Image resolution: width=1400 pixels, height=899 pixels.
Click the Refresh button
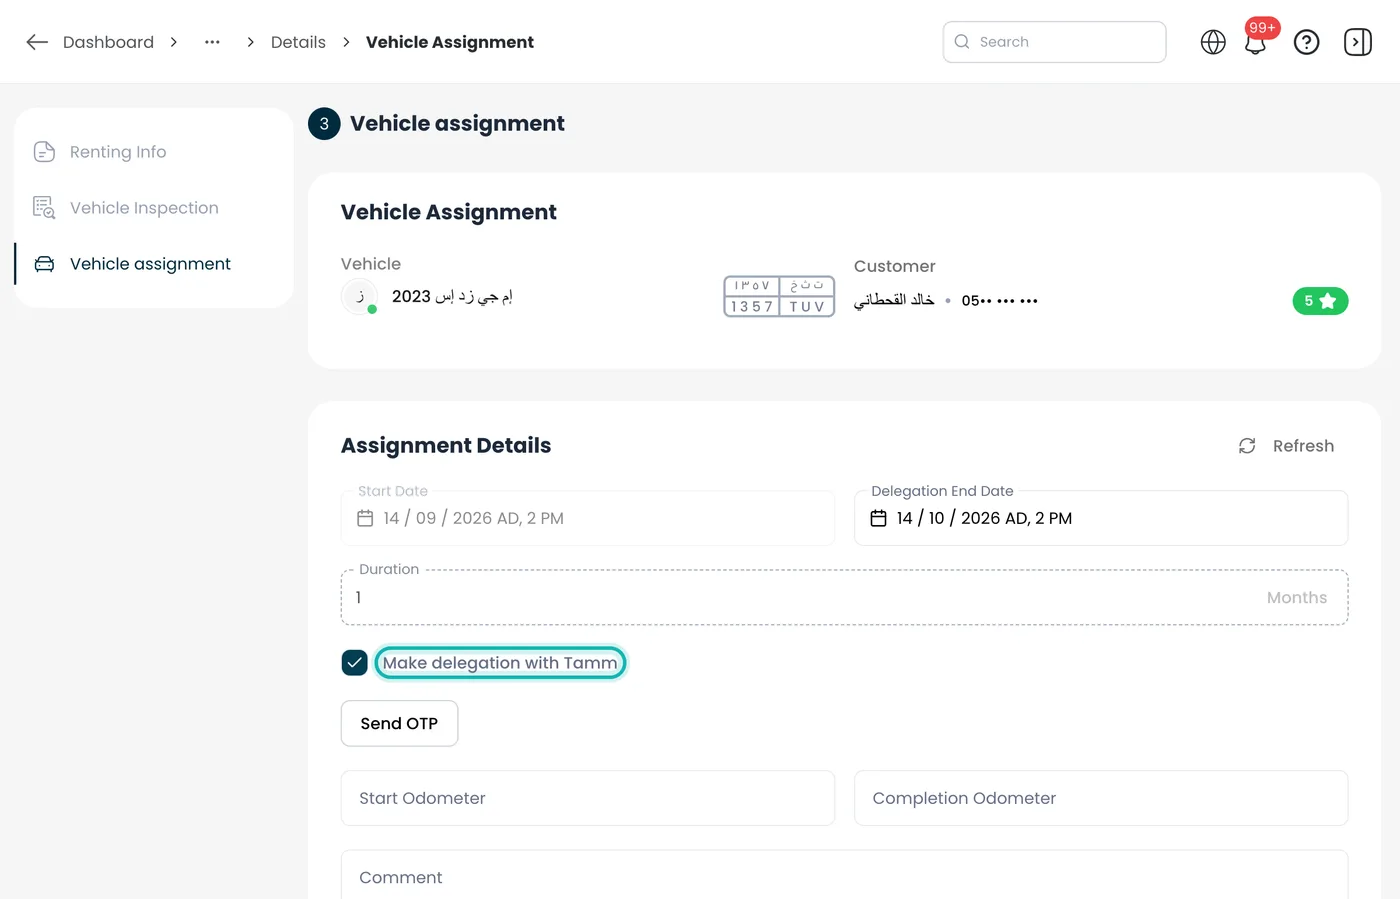(x=1286, y=446)
